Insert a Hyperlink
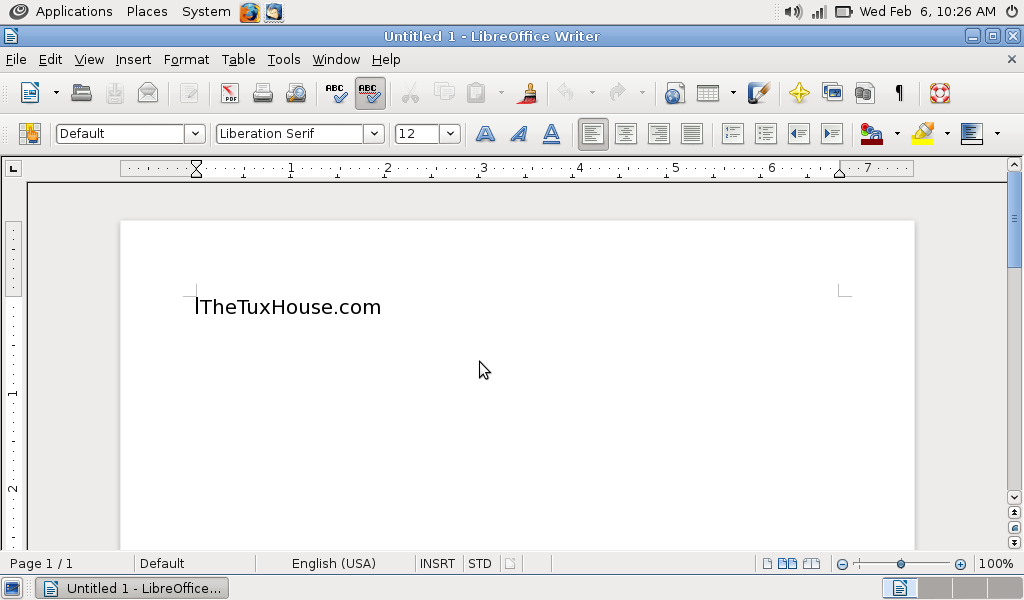Viewport: 1024px width, 600px height. click(x=675, y=93)
